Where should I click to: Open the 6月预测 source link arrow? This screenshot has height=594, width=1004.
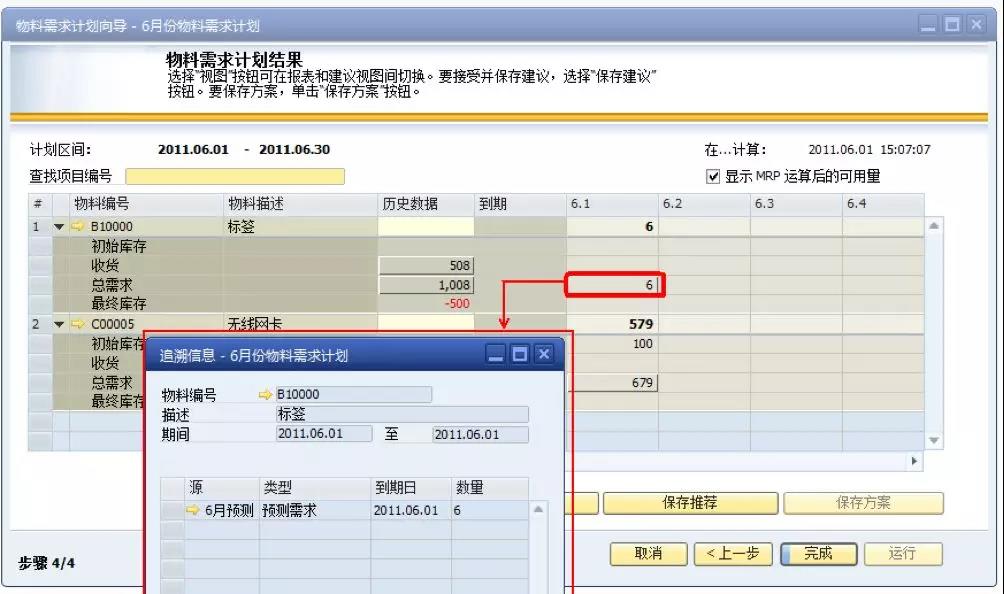click(193, 510)
